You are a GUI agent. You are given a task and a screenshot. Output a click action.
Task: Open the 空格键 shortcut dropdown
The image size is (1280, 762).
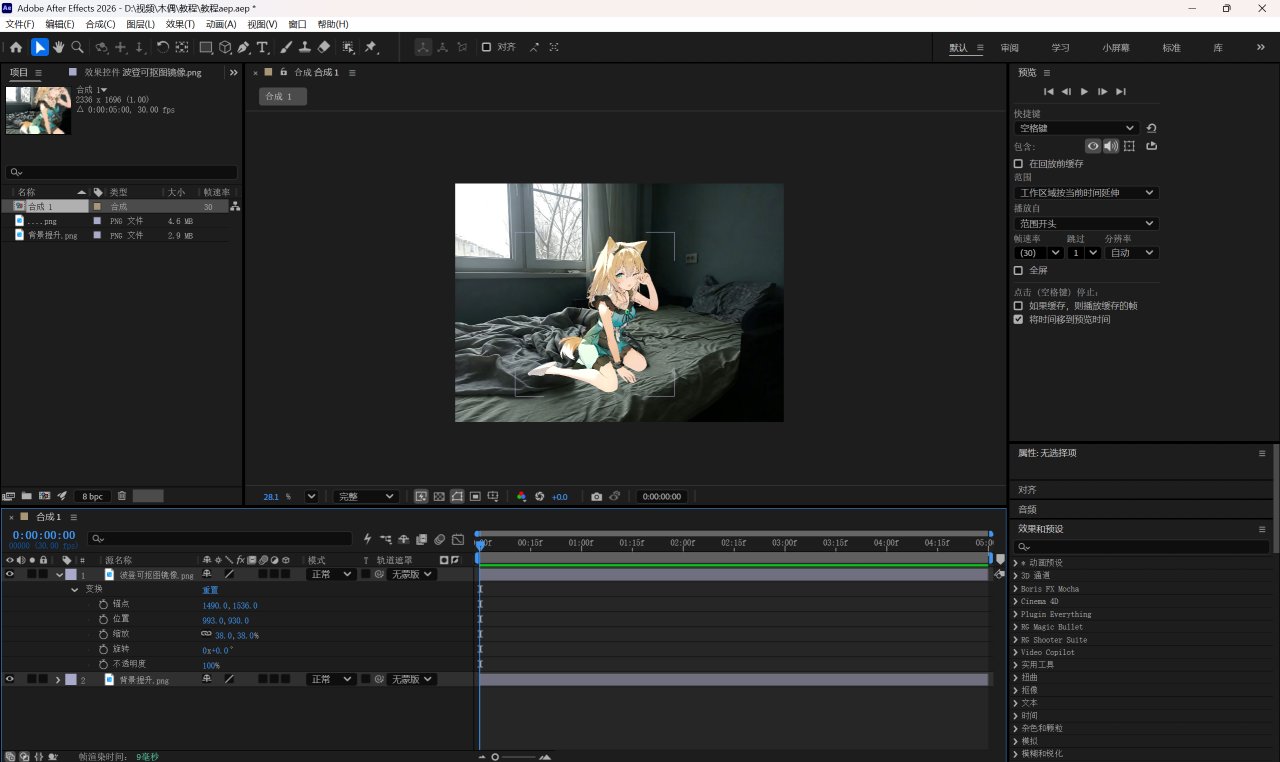pyautogui.click(x=1076, y=128)
